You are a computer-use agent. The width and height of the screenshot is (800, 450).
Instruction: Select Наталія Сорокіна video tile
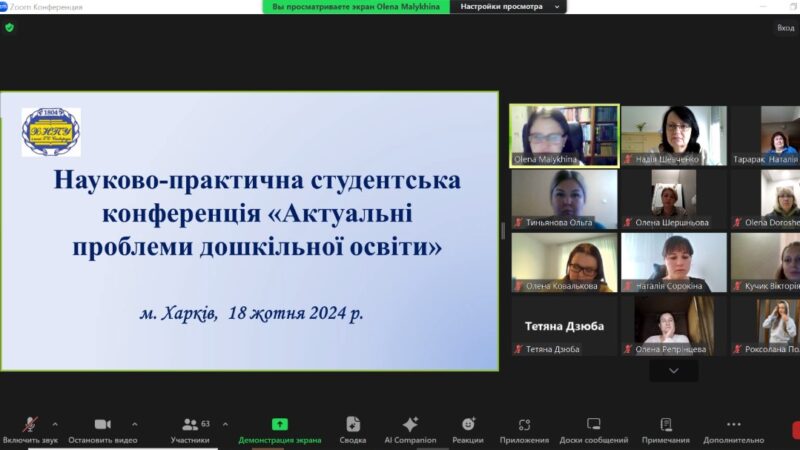[x=674, y=262]
